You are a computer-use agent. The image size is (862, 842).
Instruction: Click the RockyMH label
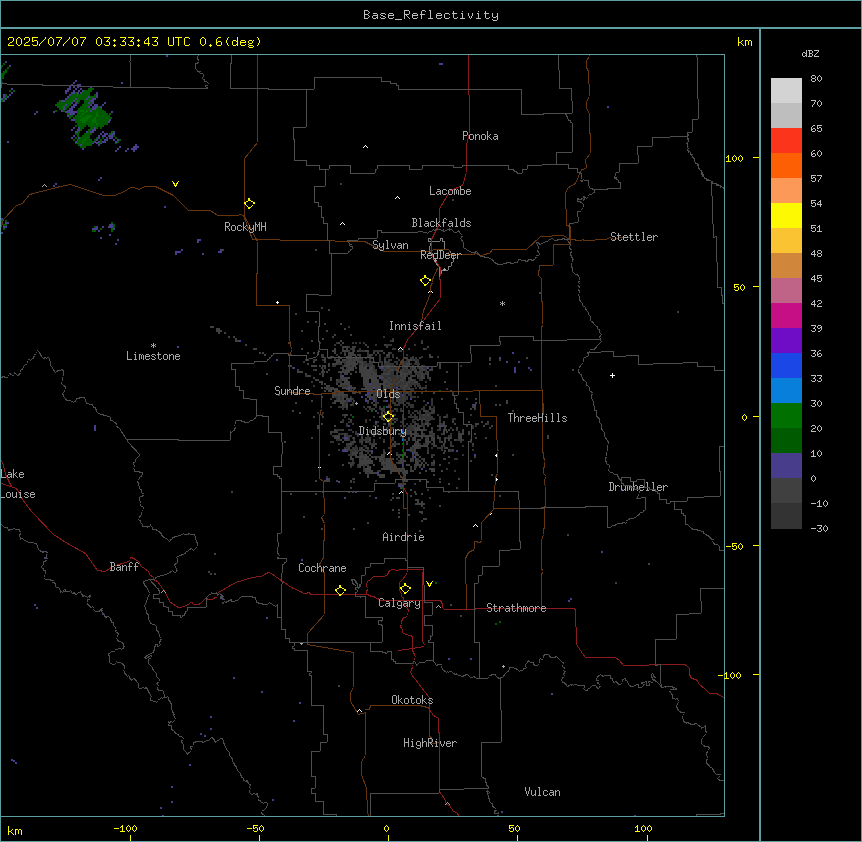coord(245,227)
